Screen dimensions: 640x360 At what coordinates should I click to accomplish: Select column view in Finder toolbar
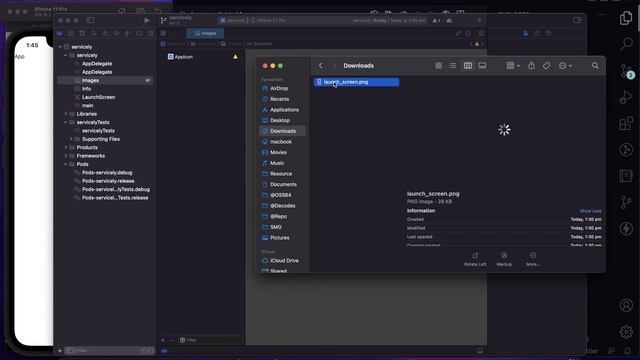tap(468, 66)
